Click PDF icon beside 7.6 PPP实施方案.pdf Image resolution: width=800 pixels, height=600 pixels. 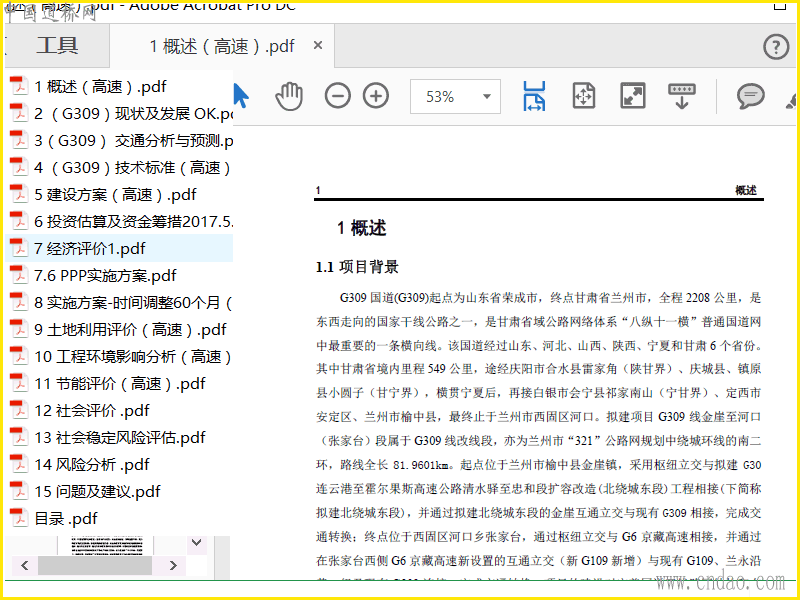click(x=19, y=275)
